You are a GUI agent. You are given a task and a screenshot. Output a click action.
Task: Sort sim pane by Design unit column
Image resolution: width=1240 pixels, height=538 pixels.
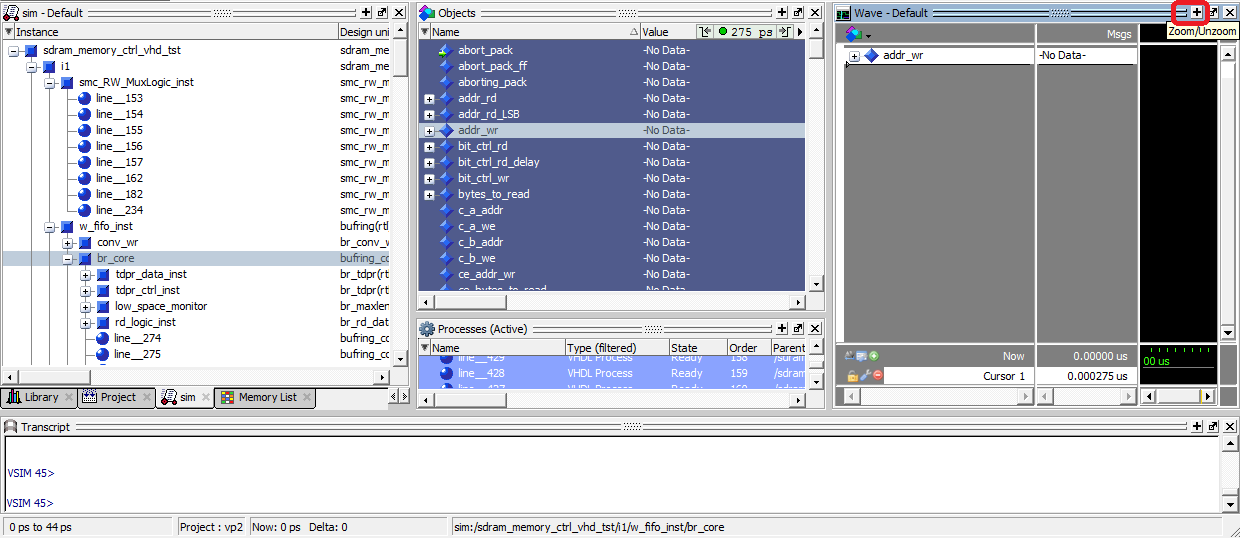(364, 32)
